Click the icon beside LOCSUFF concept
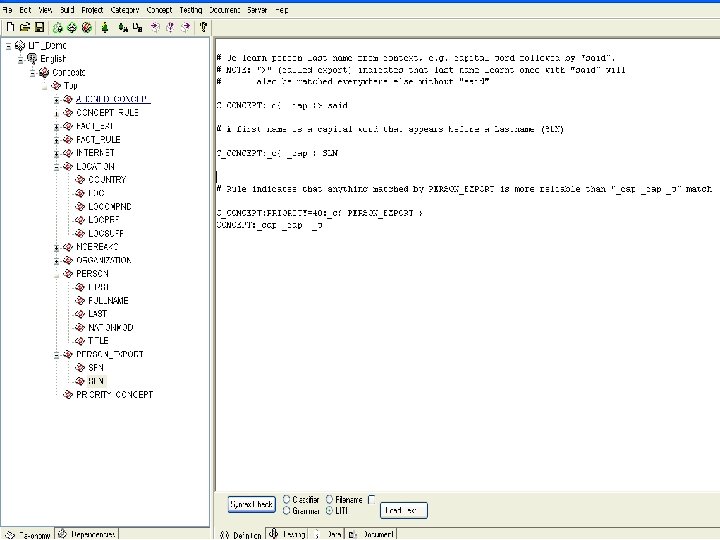720x540 pixels. (x=80, y=233)
